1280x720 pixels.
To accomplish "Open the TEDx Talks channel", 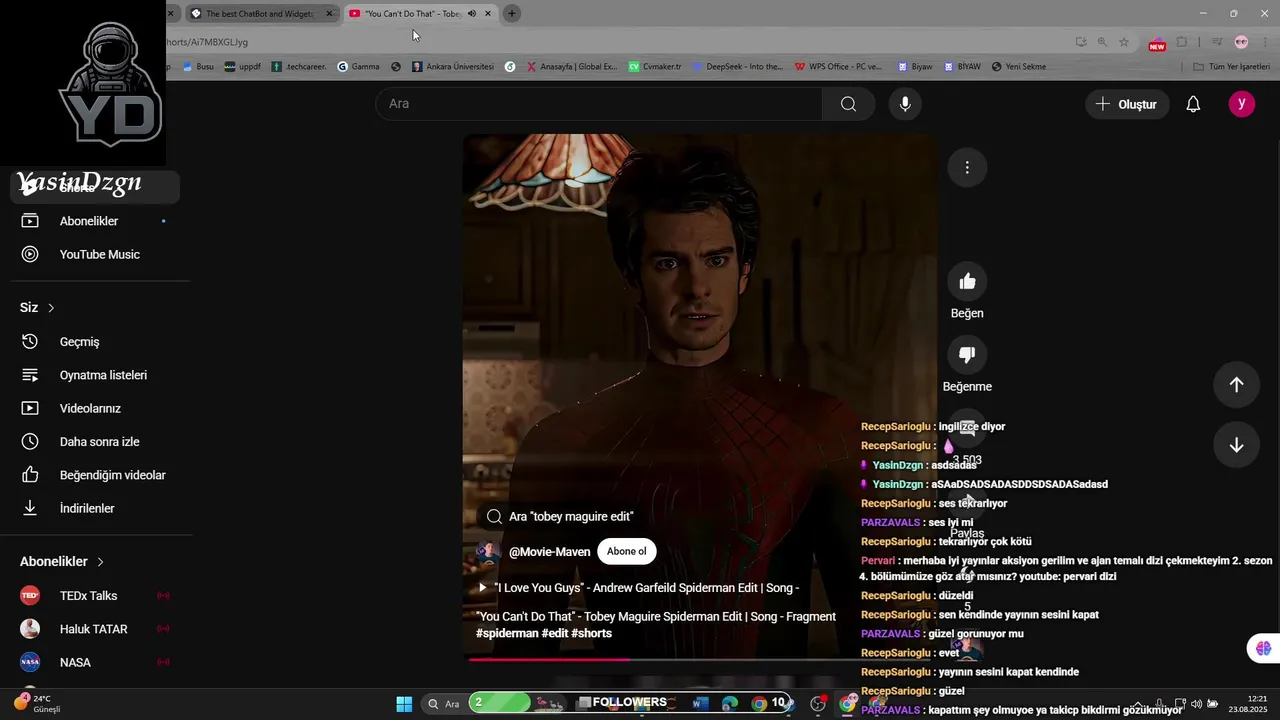I will 95,596.
